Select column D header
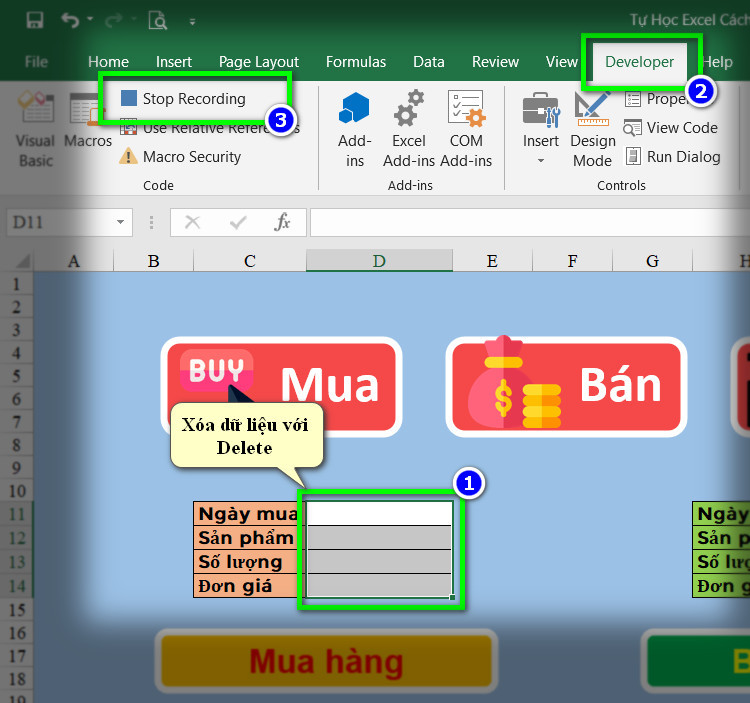The image size is (750, 703). pos(379,261)
